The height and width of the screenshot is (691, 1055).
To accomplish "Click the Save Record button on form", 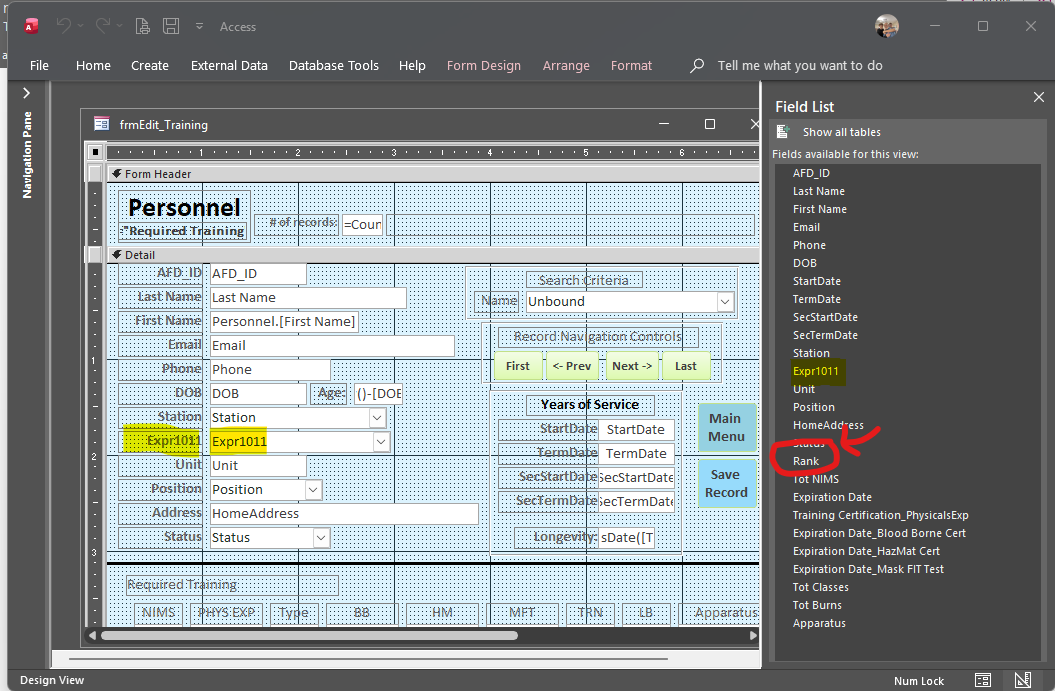I will 726,483.
